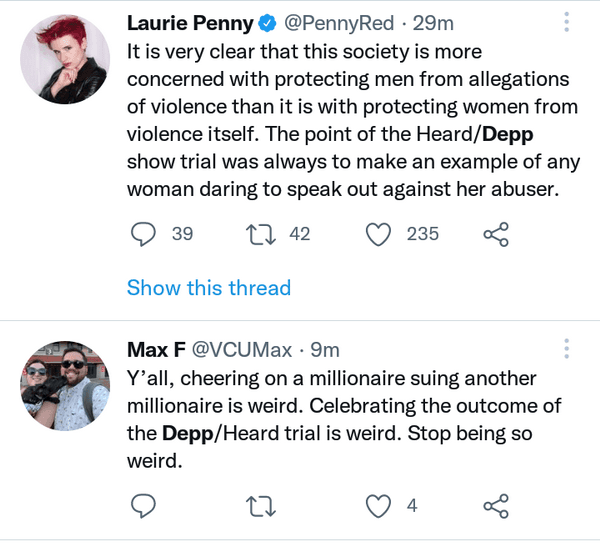Like Laurie Penny's tweet
The image size is (600, 546).
click(x=377, y=234)
